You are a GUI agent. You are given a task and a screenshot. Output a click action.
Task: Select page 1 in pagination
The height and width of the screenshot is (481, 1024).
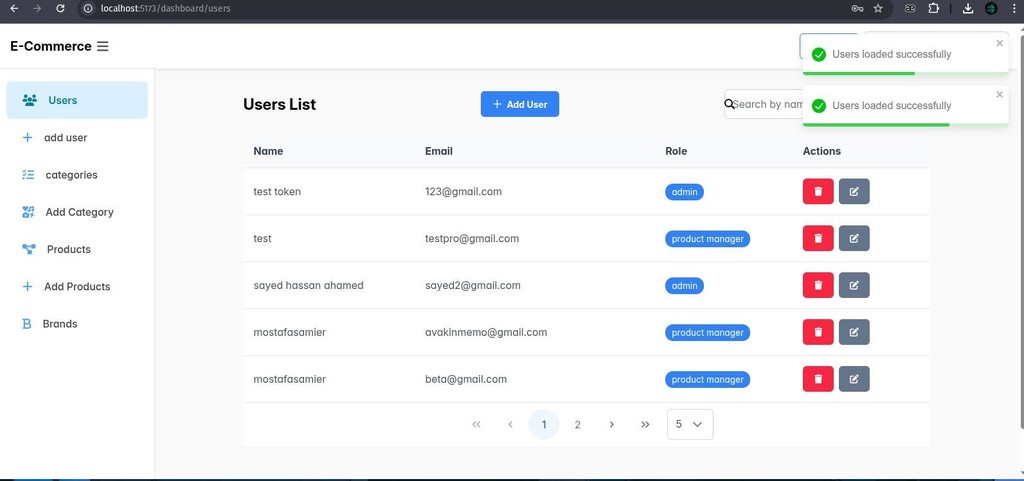[x=544, y=424]
